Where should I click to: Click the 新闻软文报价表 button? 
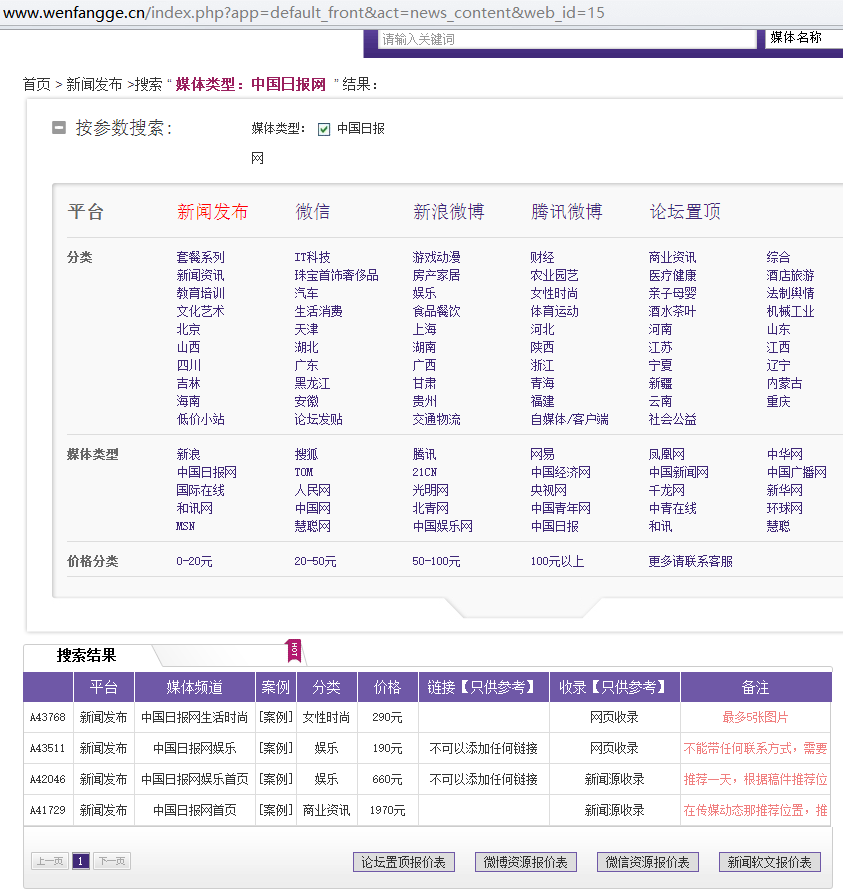click(x=769, y=862)
